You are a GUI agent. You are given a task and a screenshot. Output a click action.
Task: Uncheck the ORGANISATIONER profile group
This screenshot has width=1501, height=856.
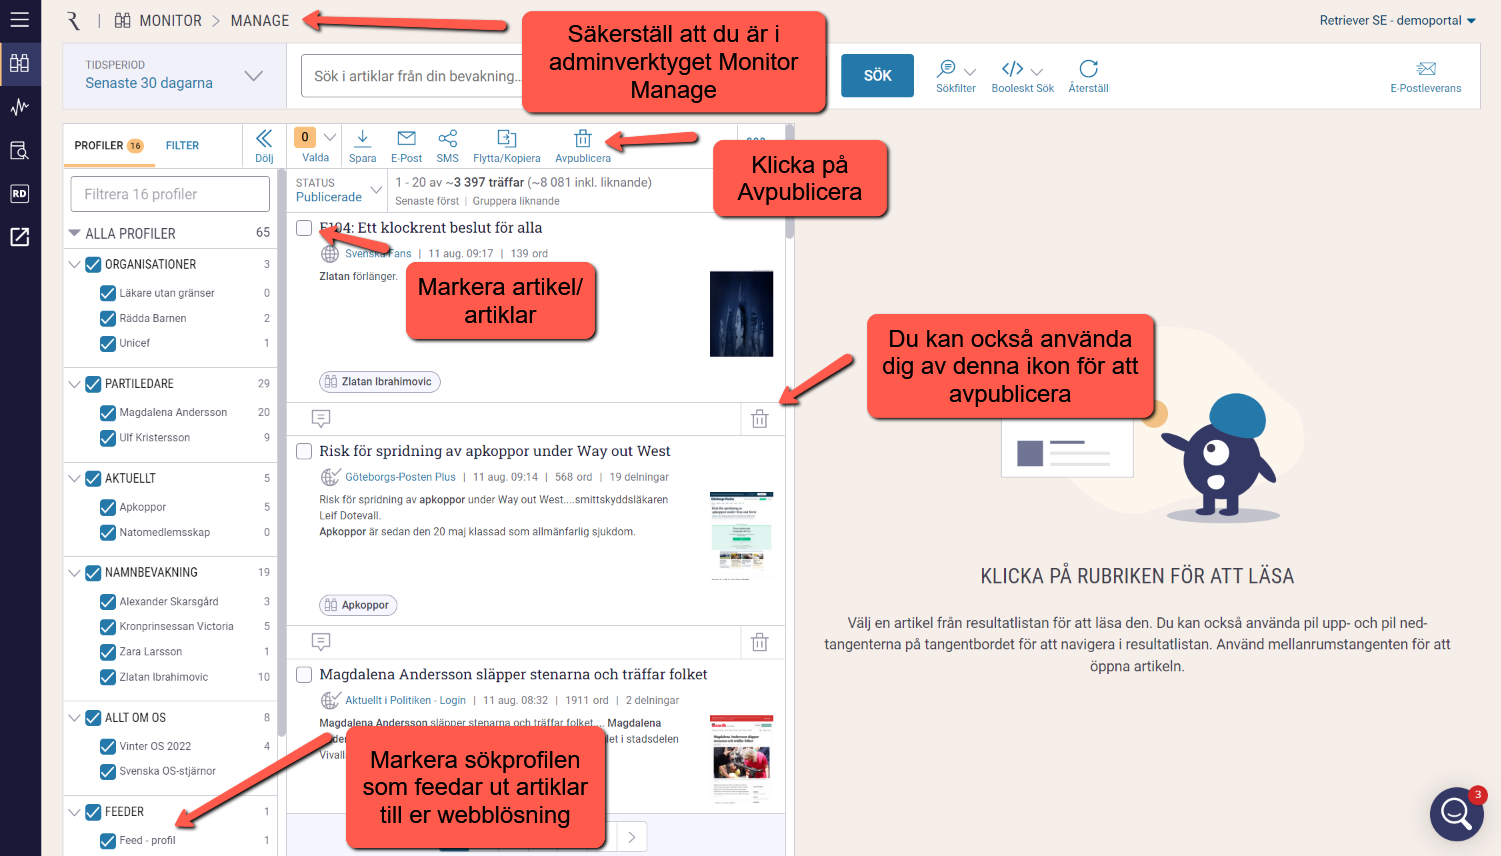[x=93, y=265]
